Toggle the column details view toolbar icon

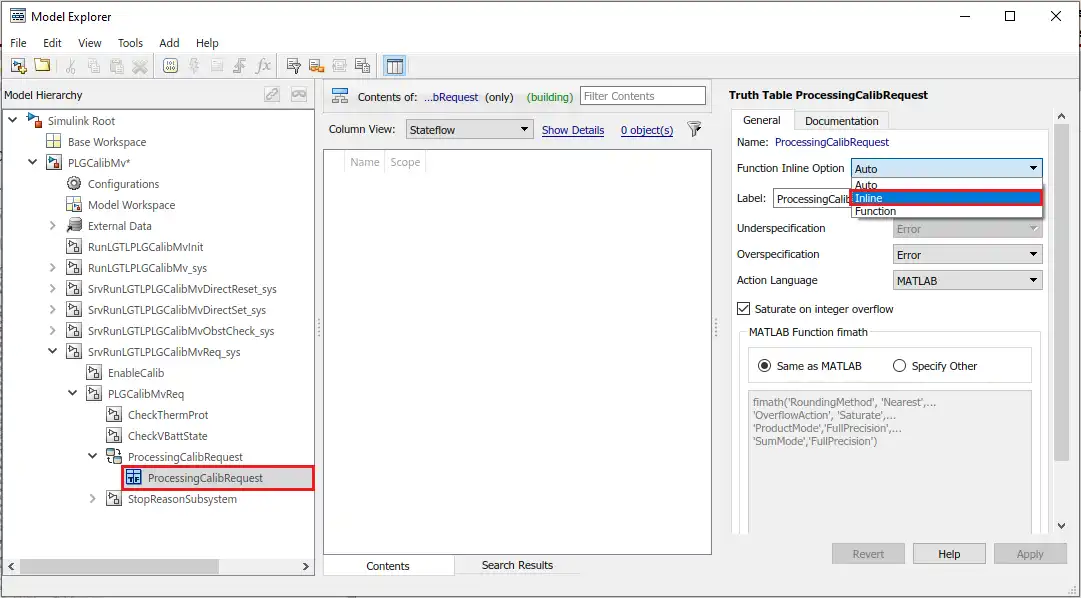pos(395,66)
